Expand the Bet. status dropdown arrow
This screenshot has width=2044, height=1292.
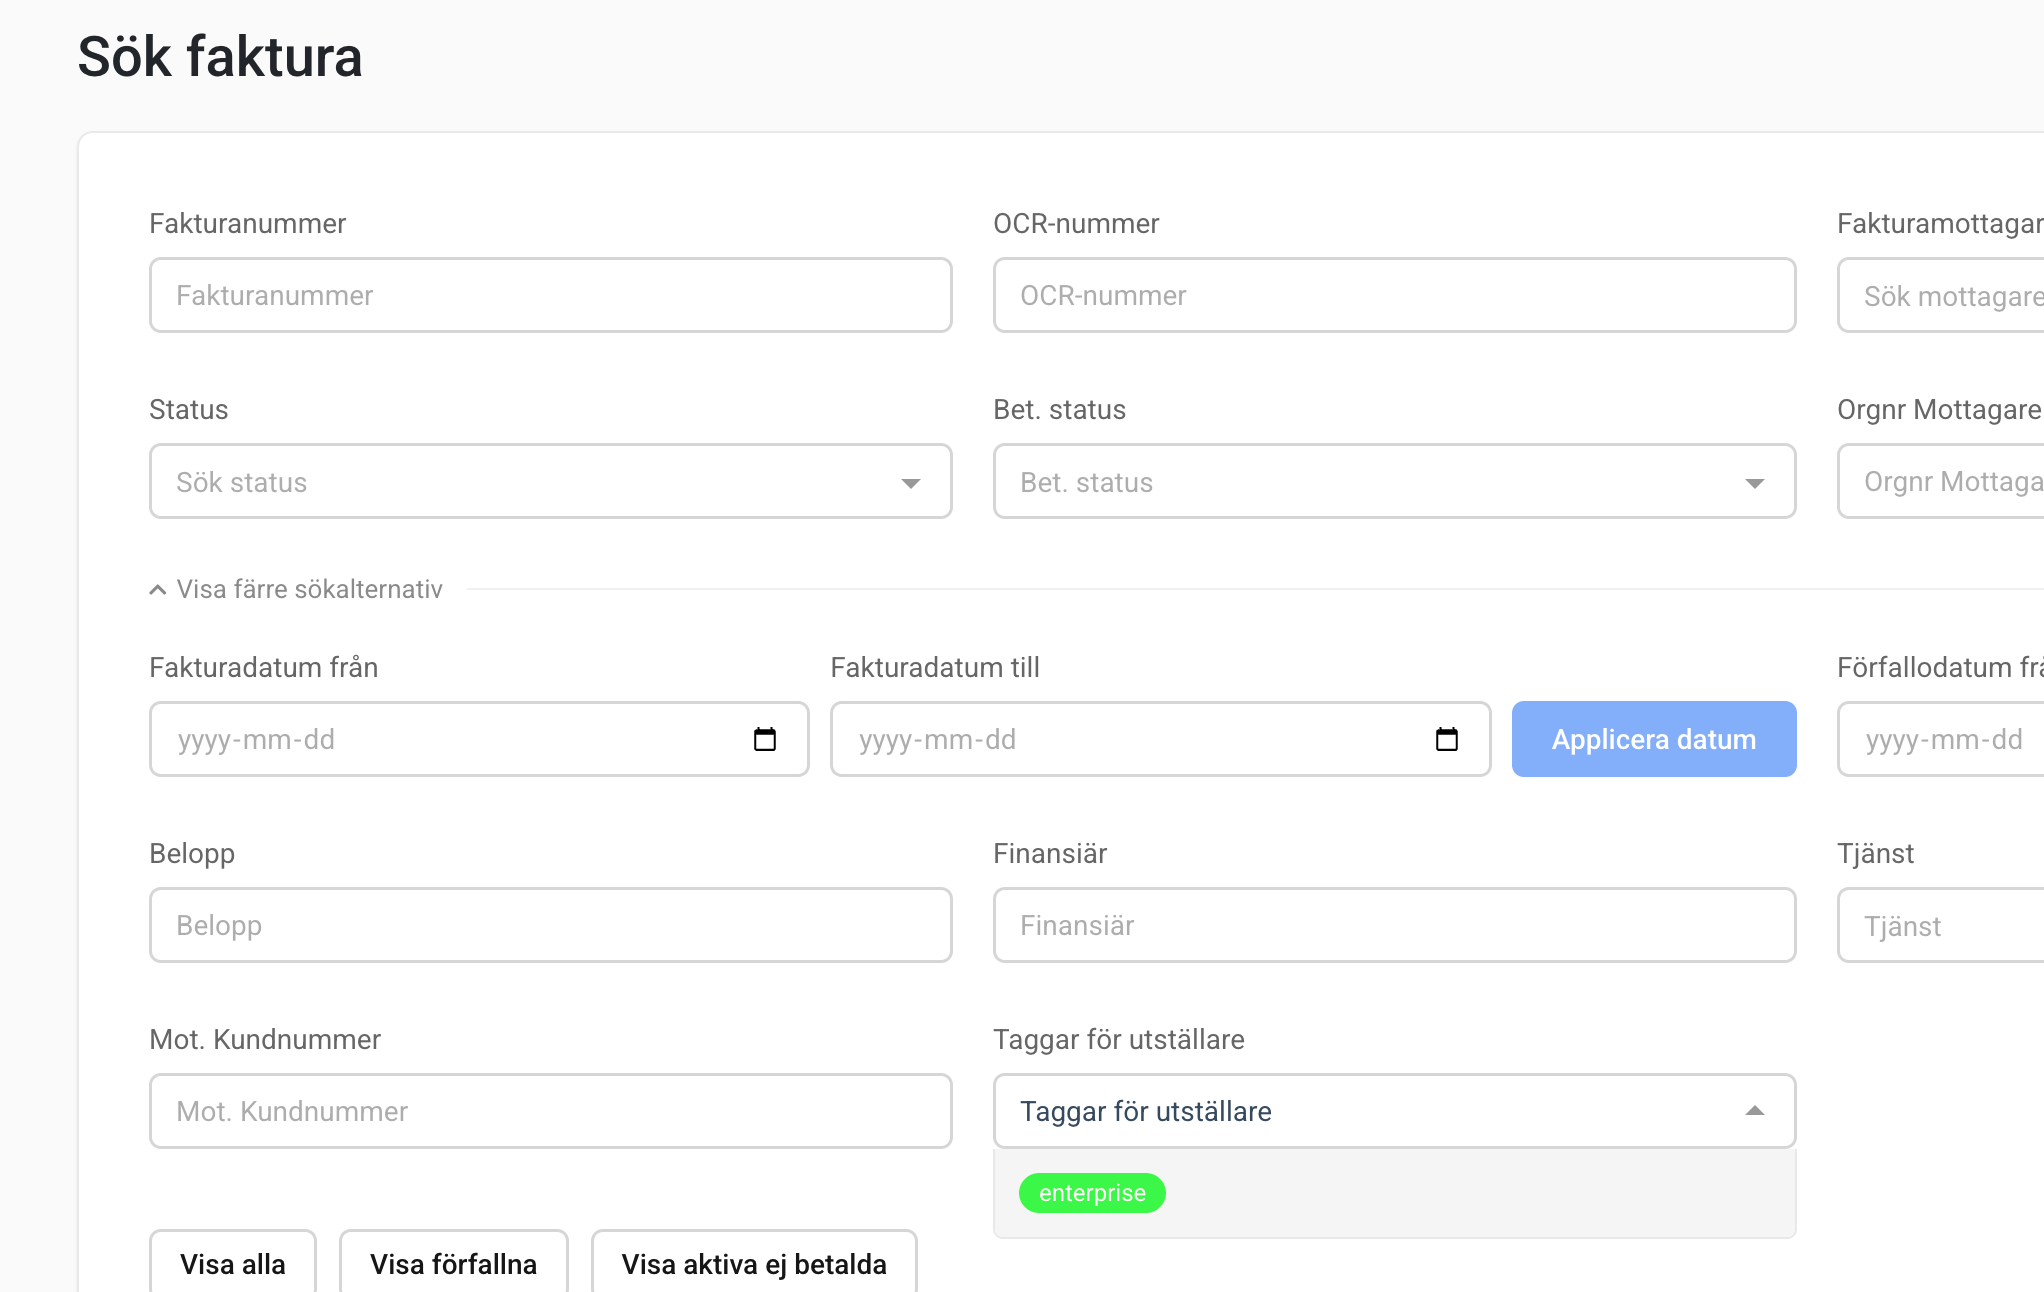(x=1754, y=483)
